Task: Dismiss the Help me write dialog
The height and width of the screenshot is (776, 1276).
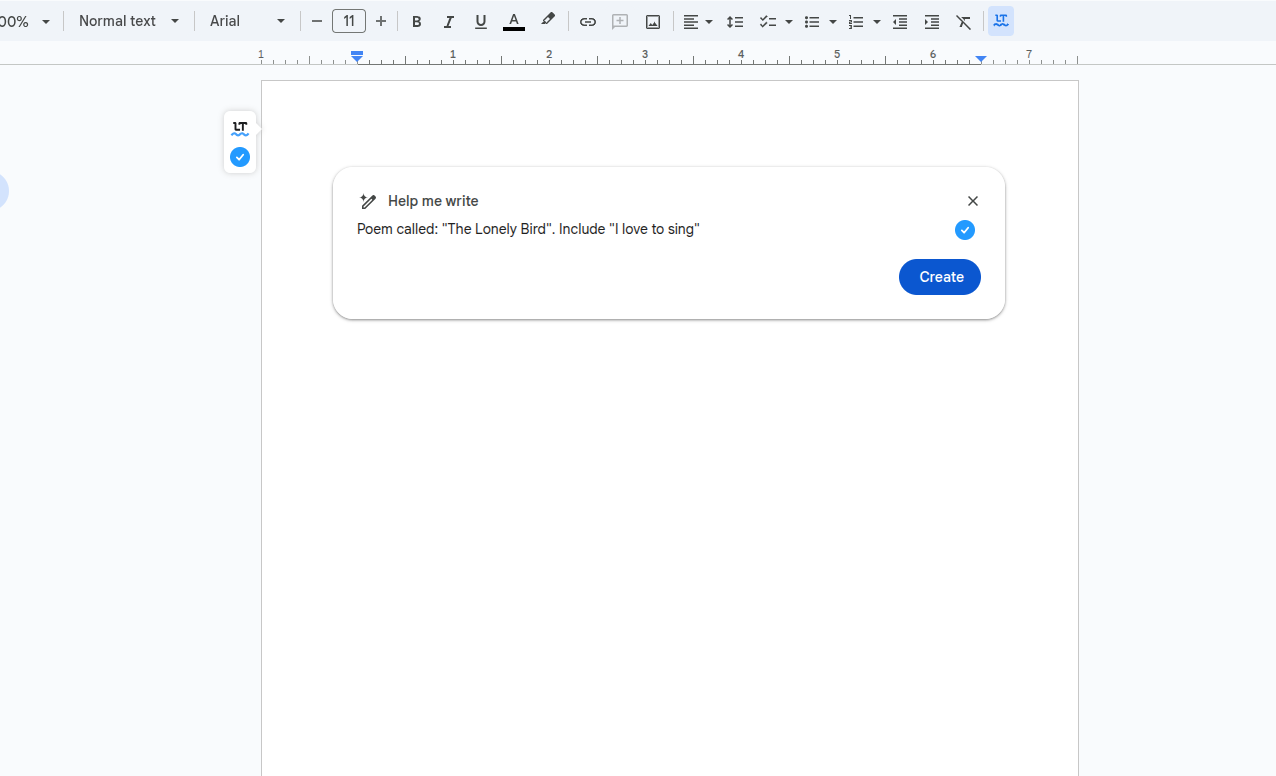Action: click(x=972, y=201)
